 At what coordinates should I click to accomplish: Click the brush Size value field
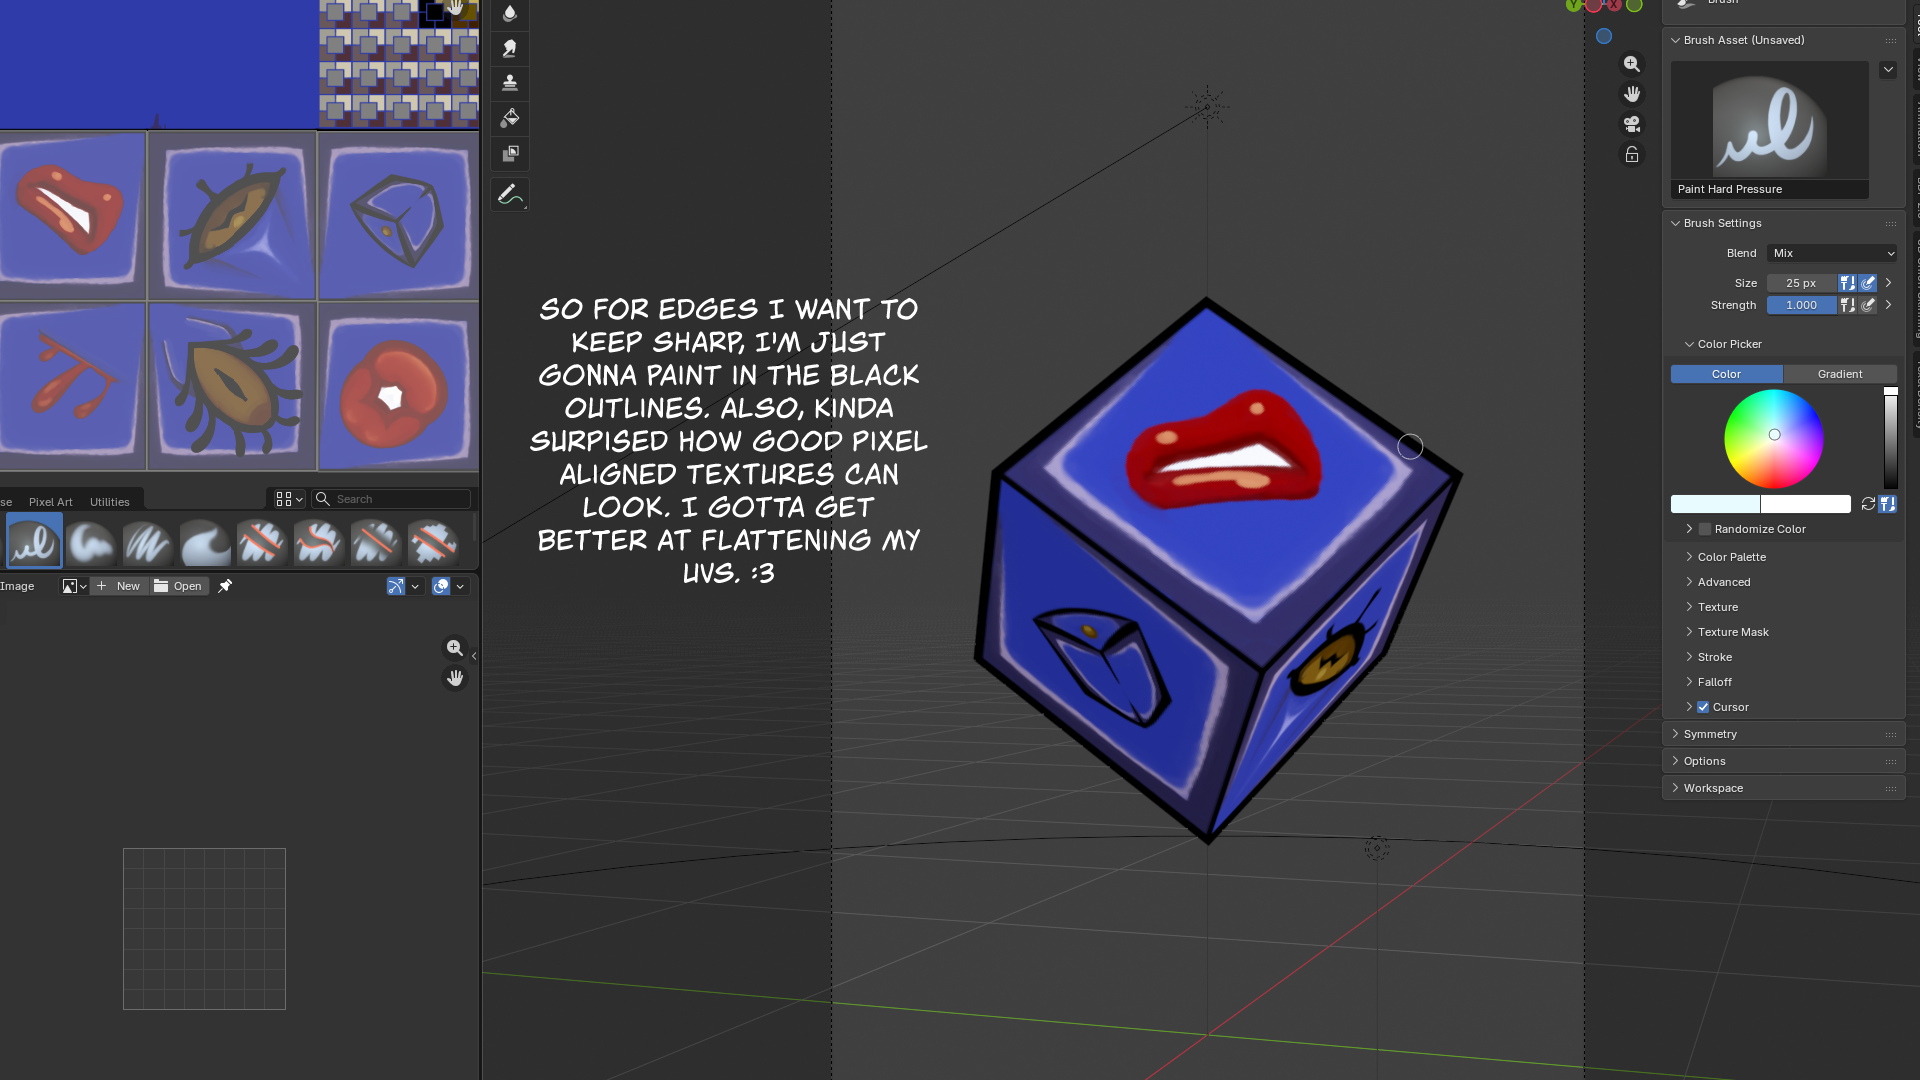1801,283
